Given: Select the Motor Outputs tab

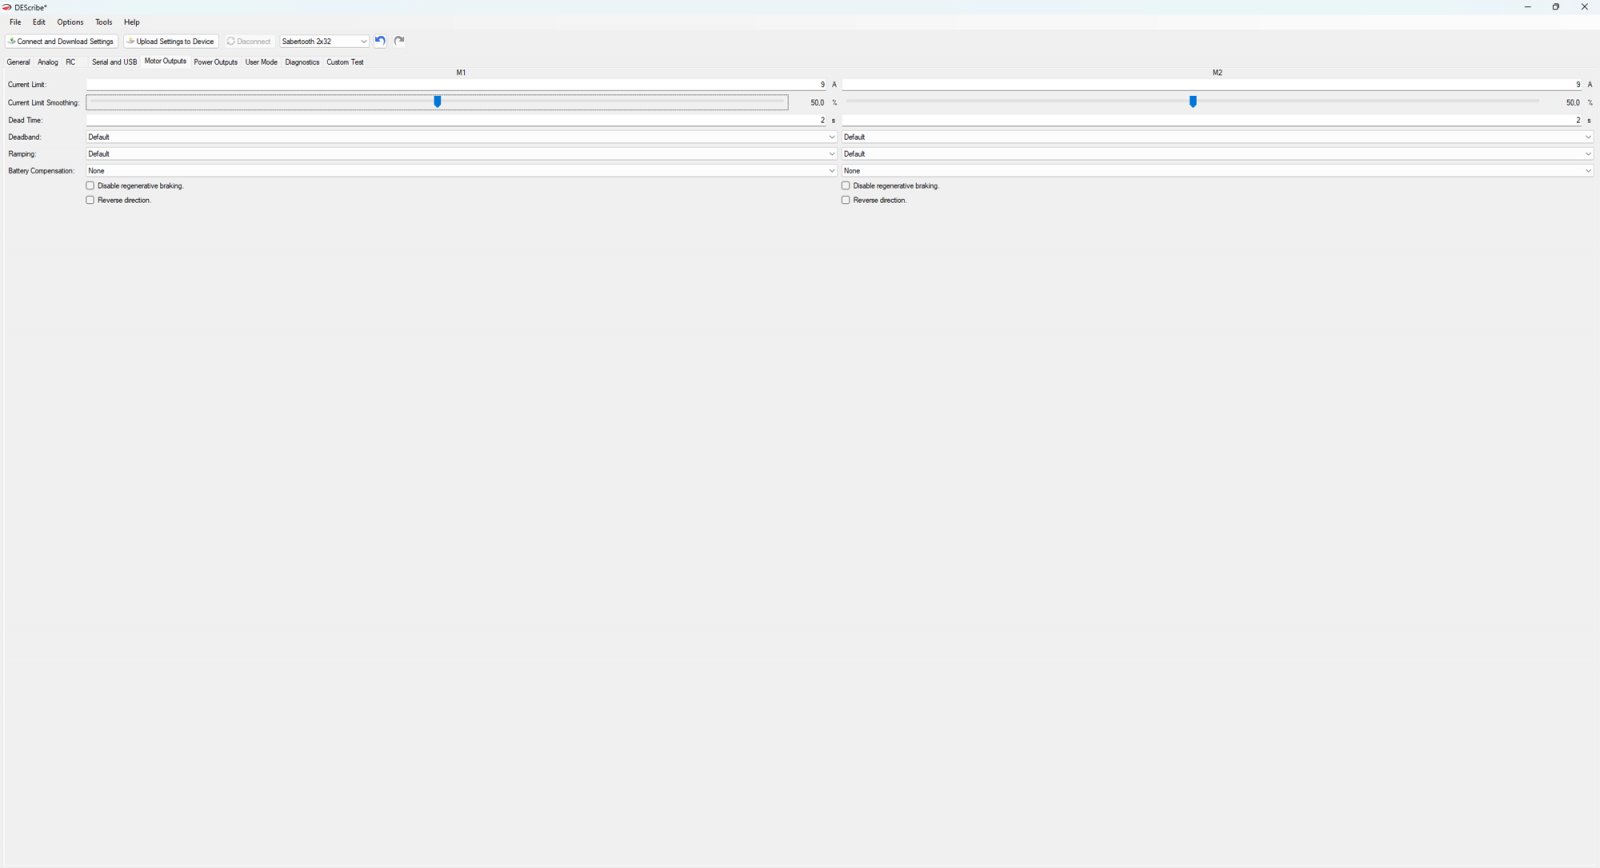Looking at the screenshot, I should (x=165, y=61).
